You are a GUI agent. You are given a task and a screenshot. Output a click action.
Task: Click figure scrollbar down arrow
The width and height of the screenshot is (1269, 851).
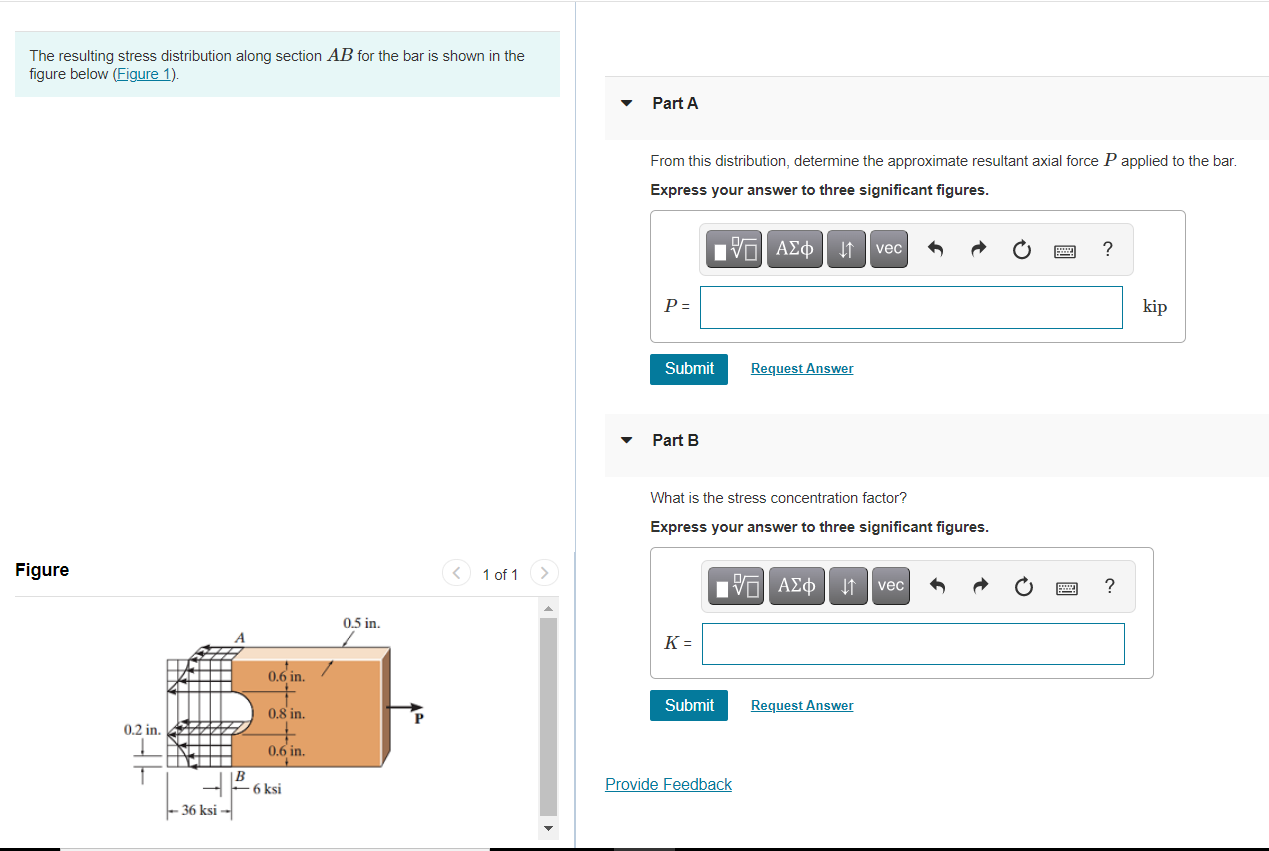click(x=548, y=828)
